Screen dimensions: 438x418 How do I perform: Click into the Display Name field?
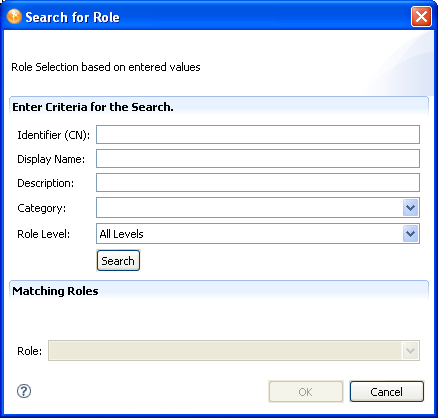[x=258, y=159]
